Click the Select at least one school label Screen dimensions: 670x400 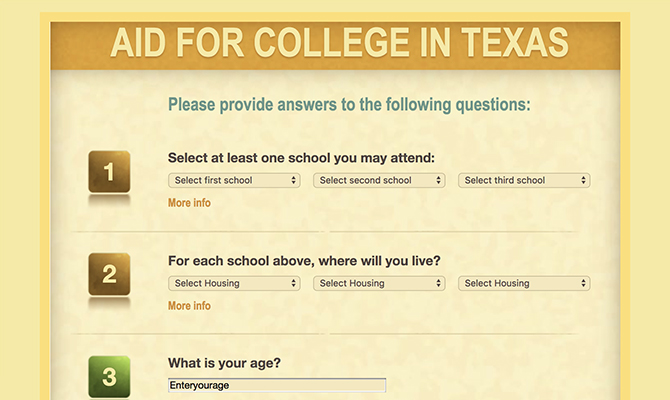pos(301,158)
